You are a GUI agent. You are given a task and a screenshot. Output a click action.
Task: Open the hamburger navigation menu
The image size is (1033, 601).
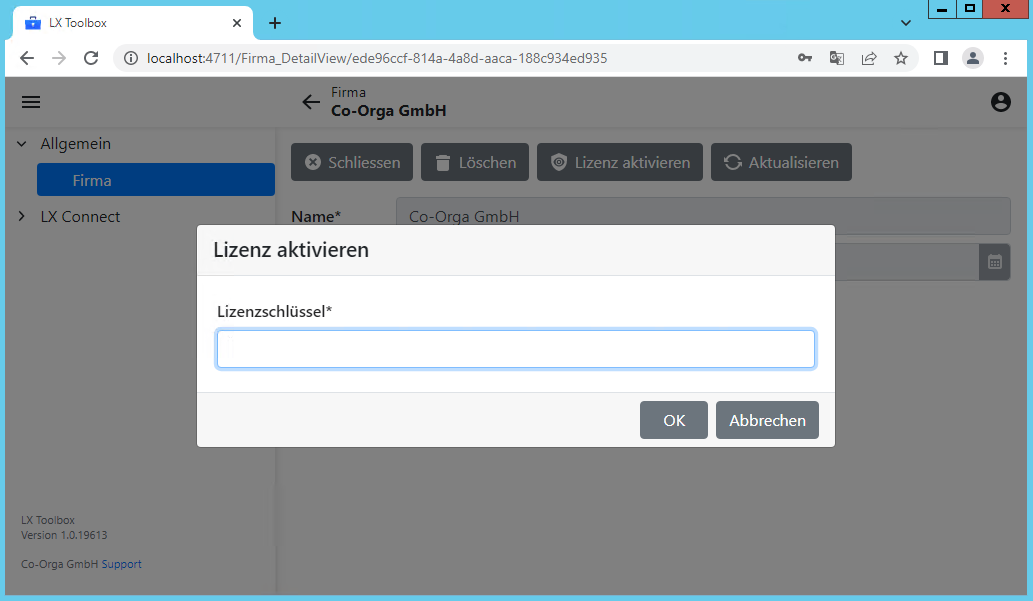pyautogui.click(x=31, y=102)
